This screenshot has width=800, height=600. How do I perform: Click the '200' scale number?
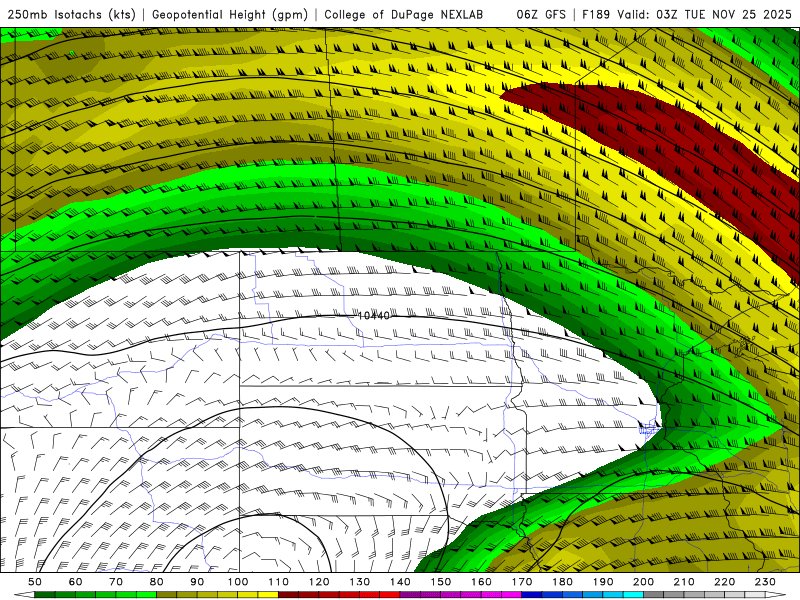643,582
